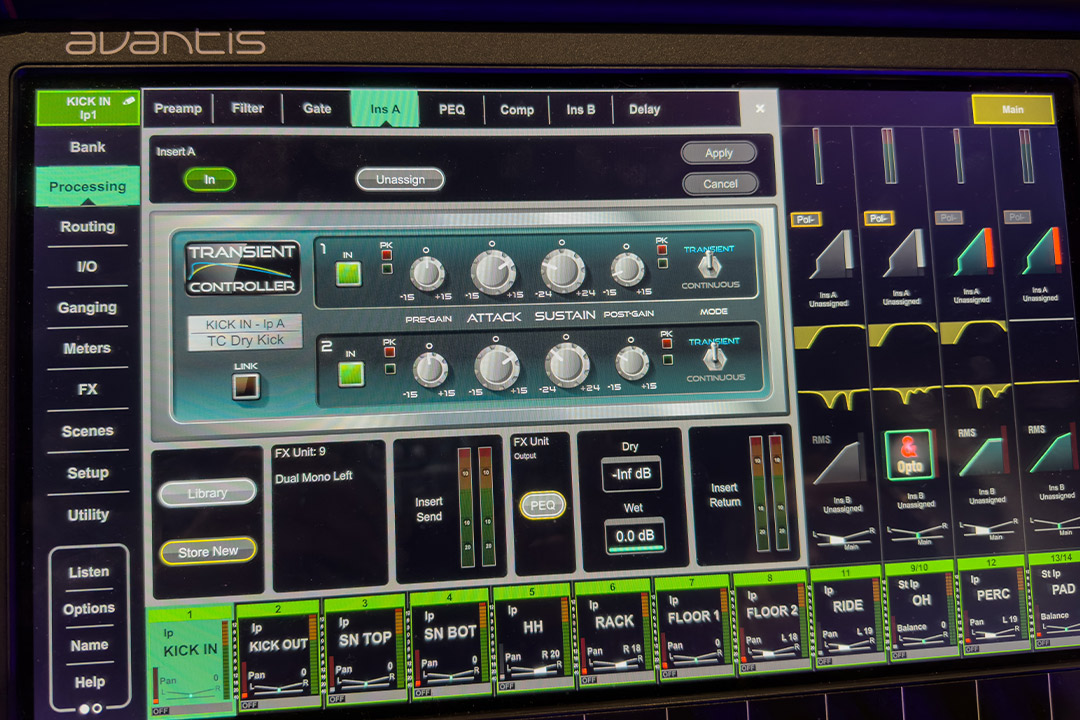Tap the page indicator dots below Help
Image resolution: width=1080 pixels, height=720 pixels.
tap(90, 708)
